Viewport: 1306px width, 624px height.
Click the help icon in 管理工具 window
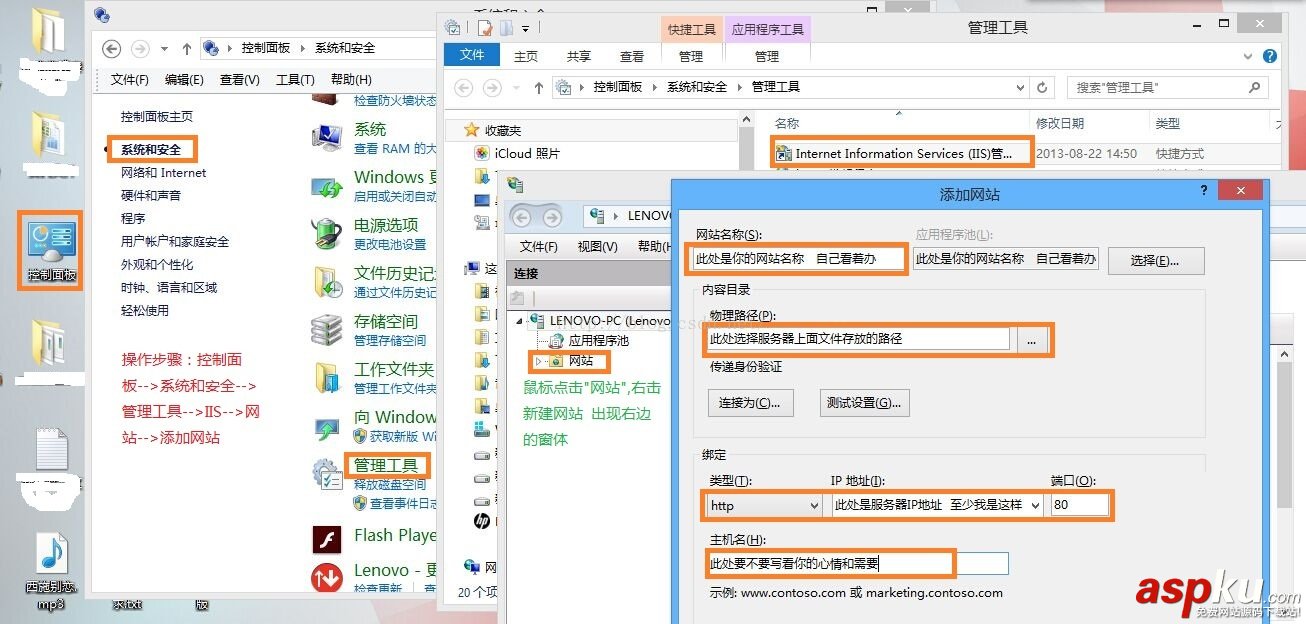(x=1270, y=57)
